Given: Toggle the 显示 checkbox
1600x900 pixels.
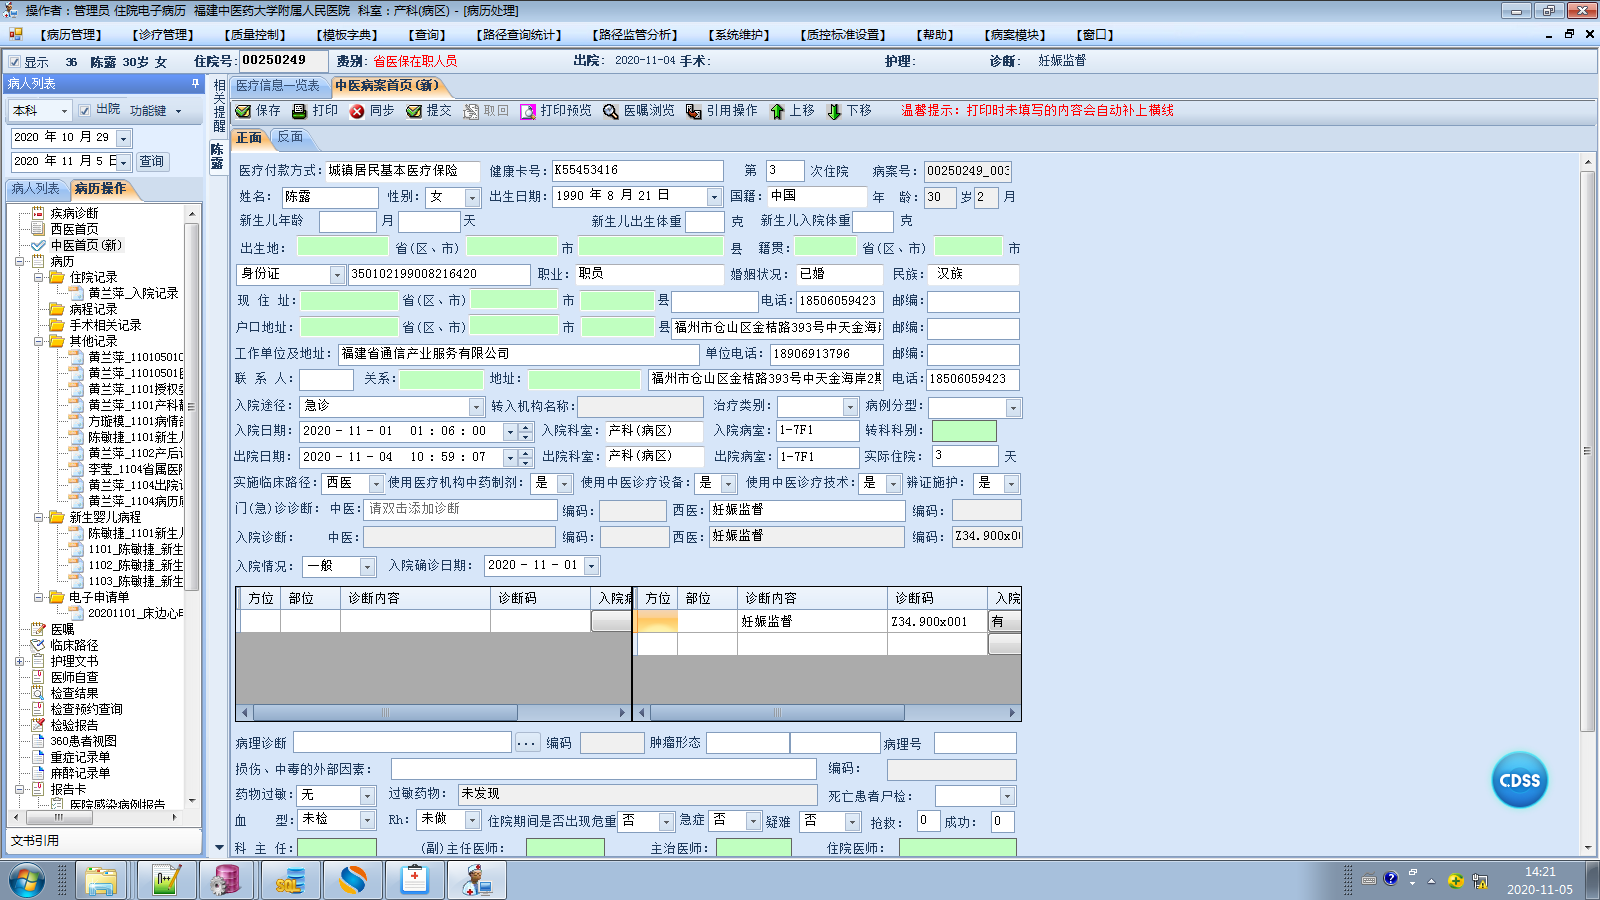Looking at the screenshot, I should [14, 62].
